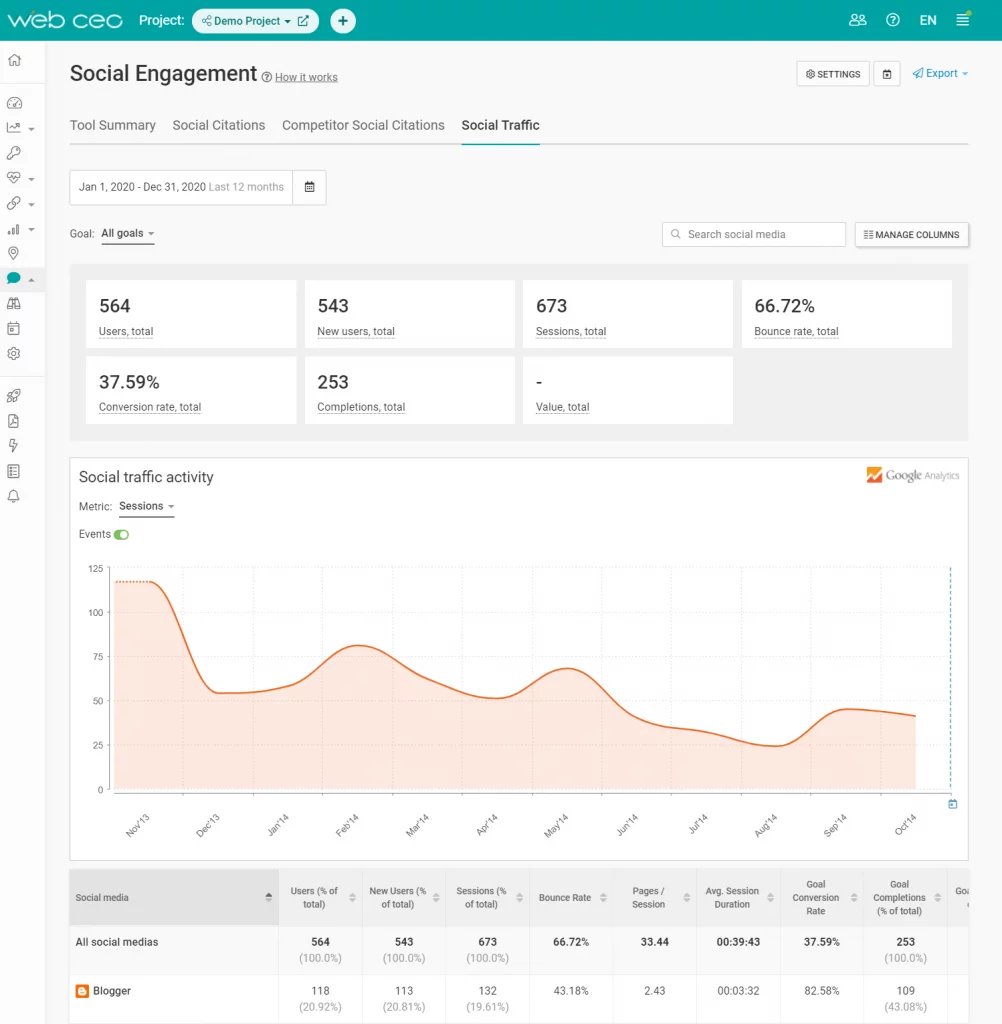Expand the Export dropdown
This screenshot has width=1002, height=1024.
point(940,74)
